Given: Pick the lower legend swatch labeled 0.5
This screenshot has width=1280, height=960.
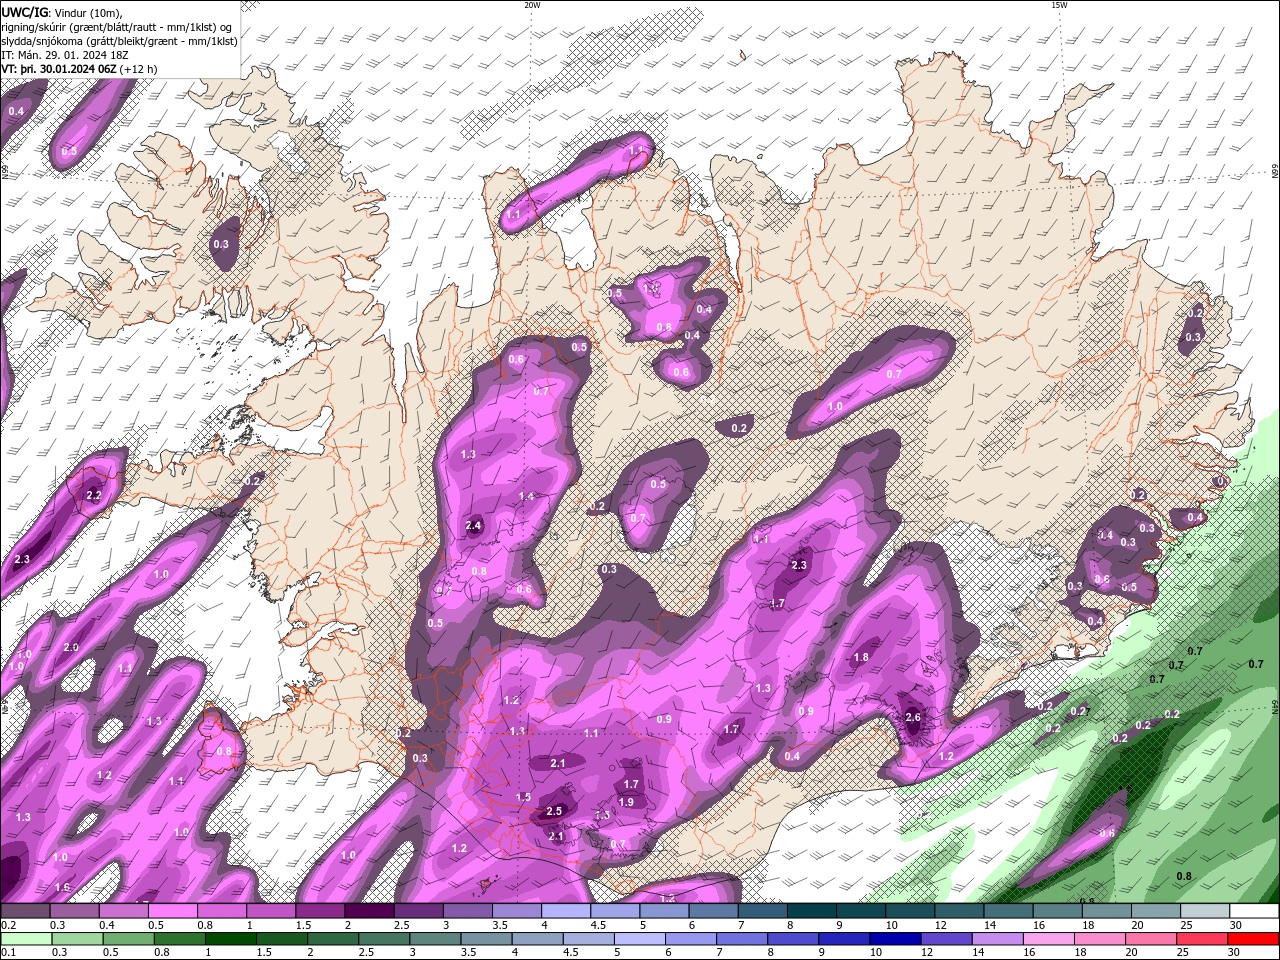Looking at the screenshot, I should tap(127, 939).
